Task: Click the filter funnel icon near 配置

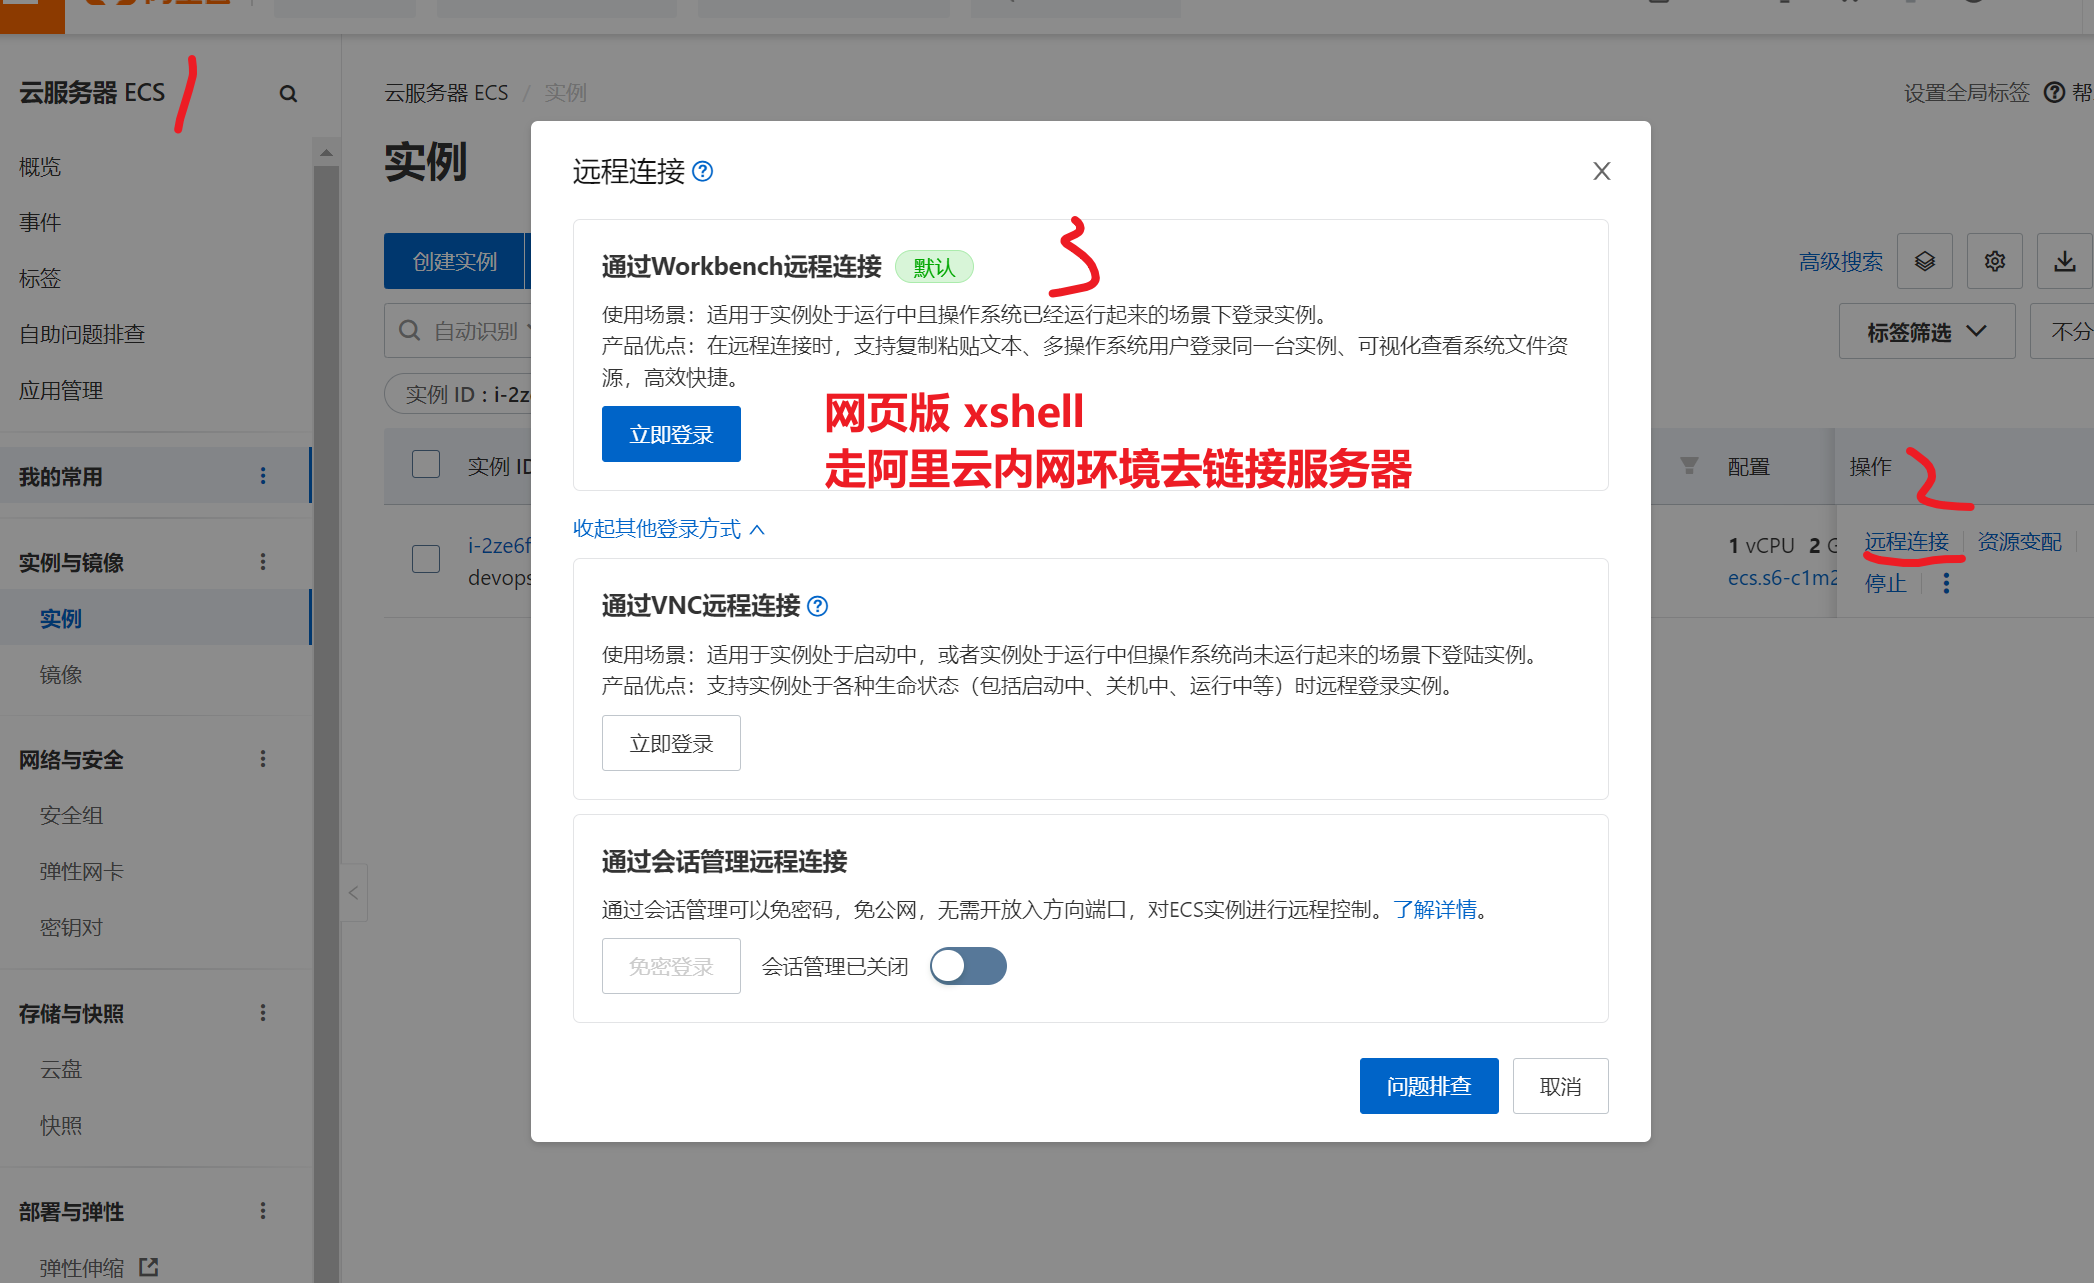Action: 1689,466
